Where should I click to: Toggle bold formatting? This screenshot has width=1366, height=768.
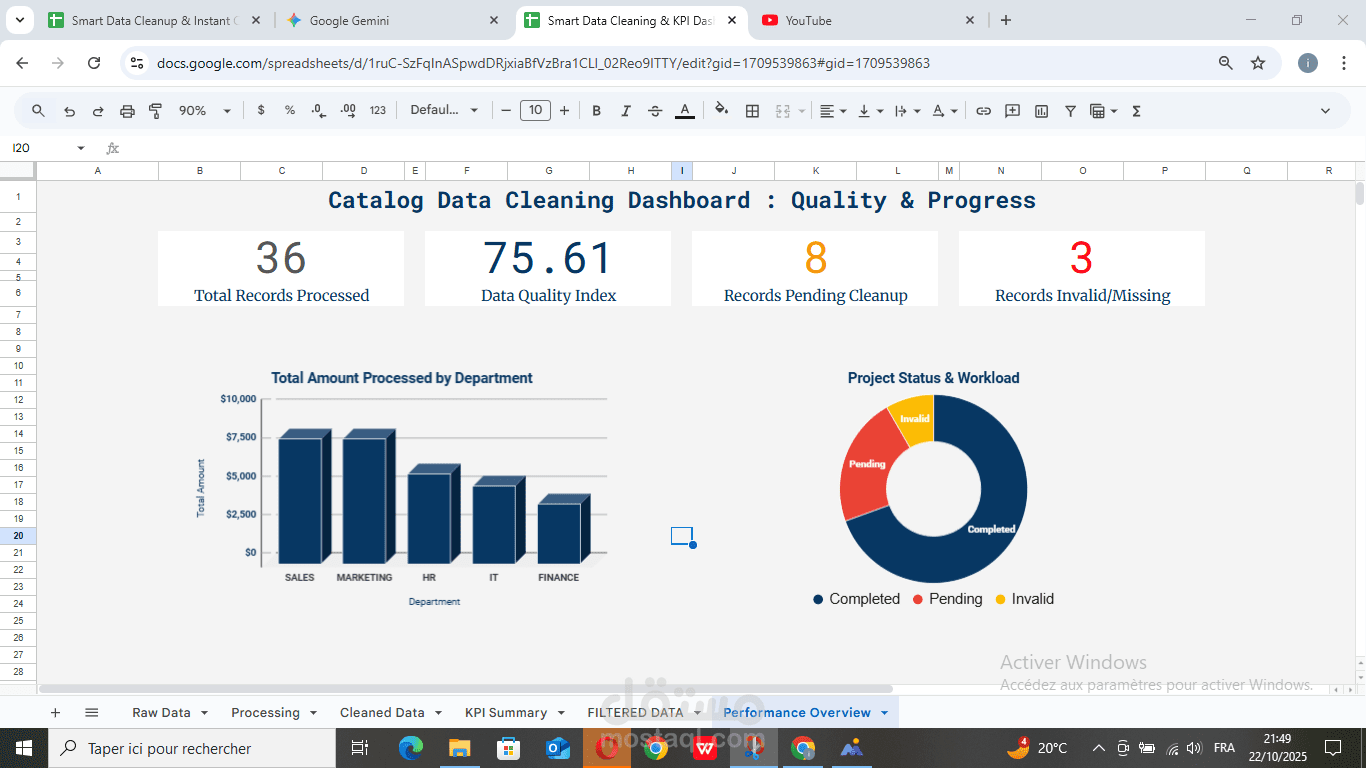(x=597, y=111)
